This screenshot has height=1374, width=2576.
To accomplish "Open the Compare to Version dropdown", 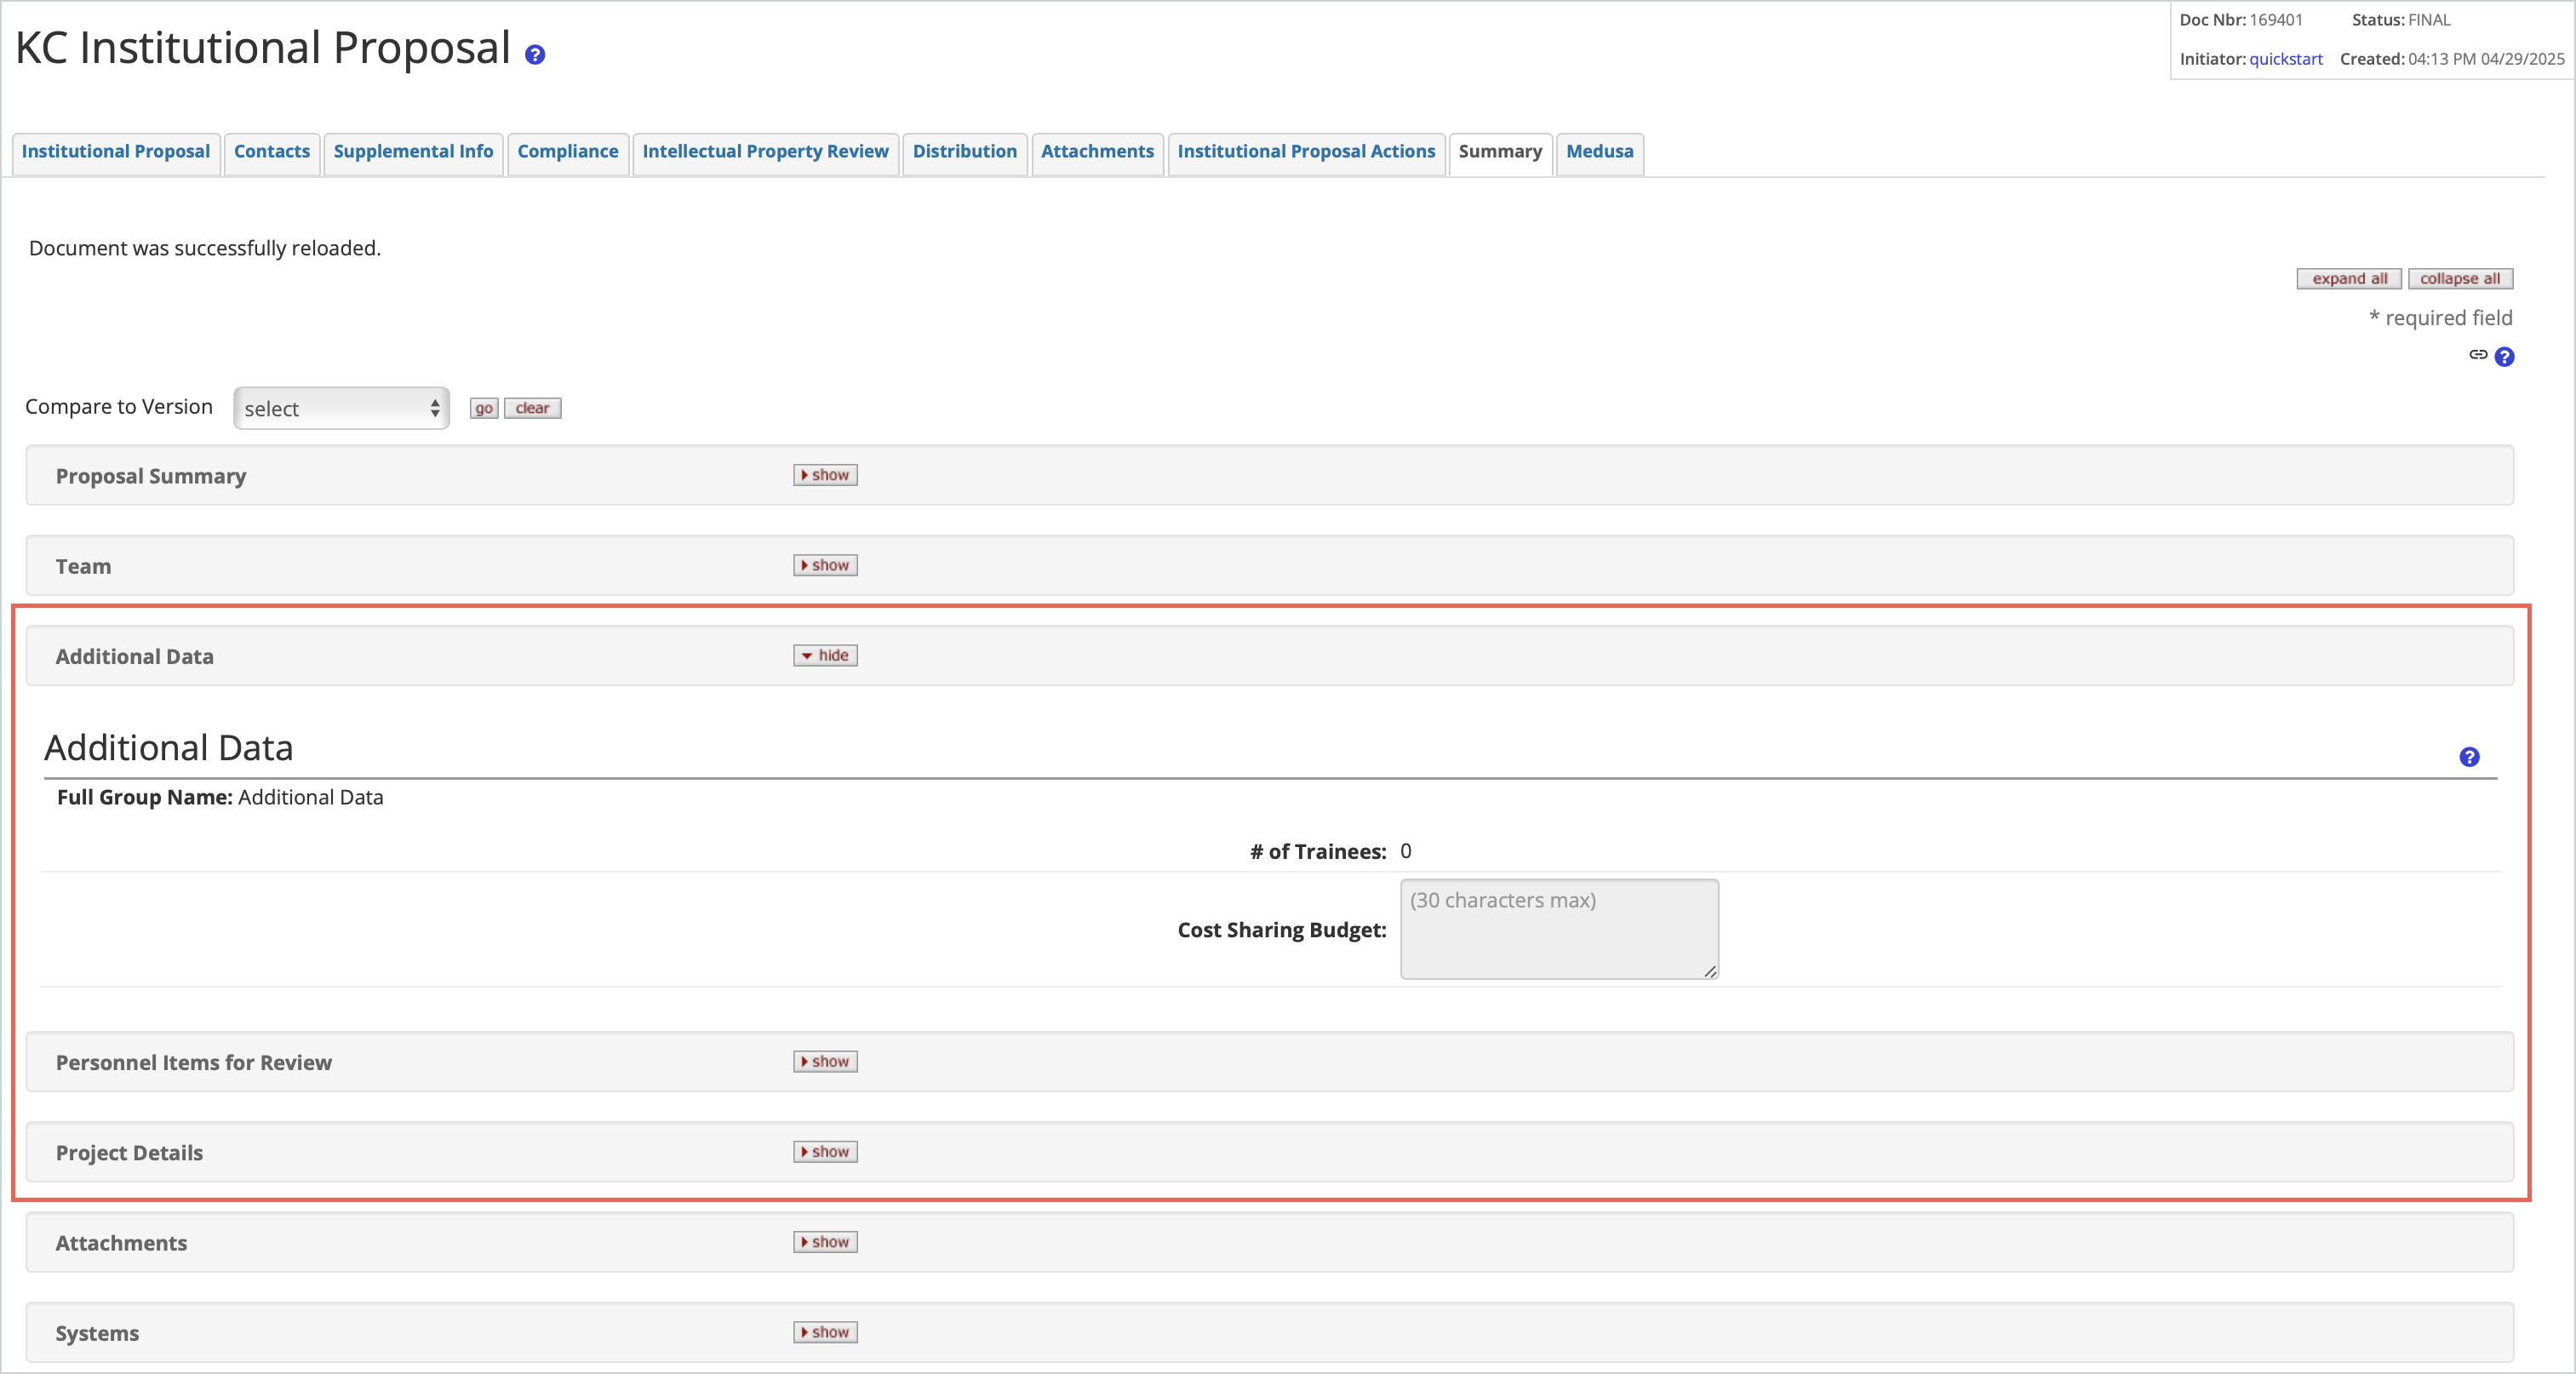I will [x=341, y=408].
